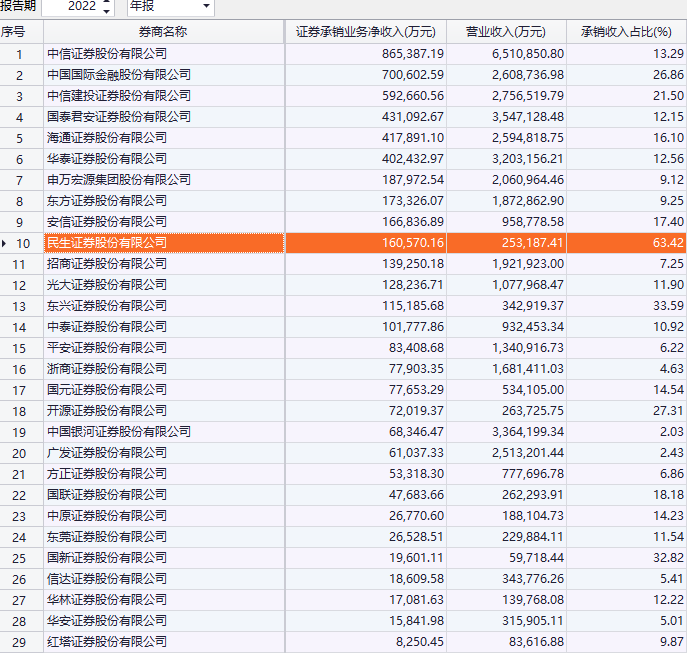Click operating revenue value 3,364,199.34

[x=528, y=432]
